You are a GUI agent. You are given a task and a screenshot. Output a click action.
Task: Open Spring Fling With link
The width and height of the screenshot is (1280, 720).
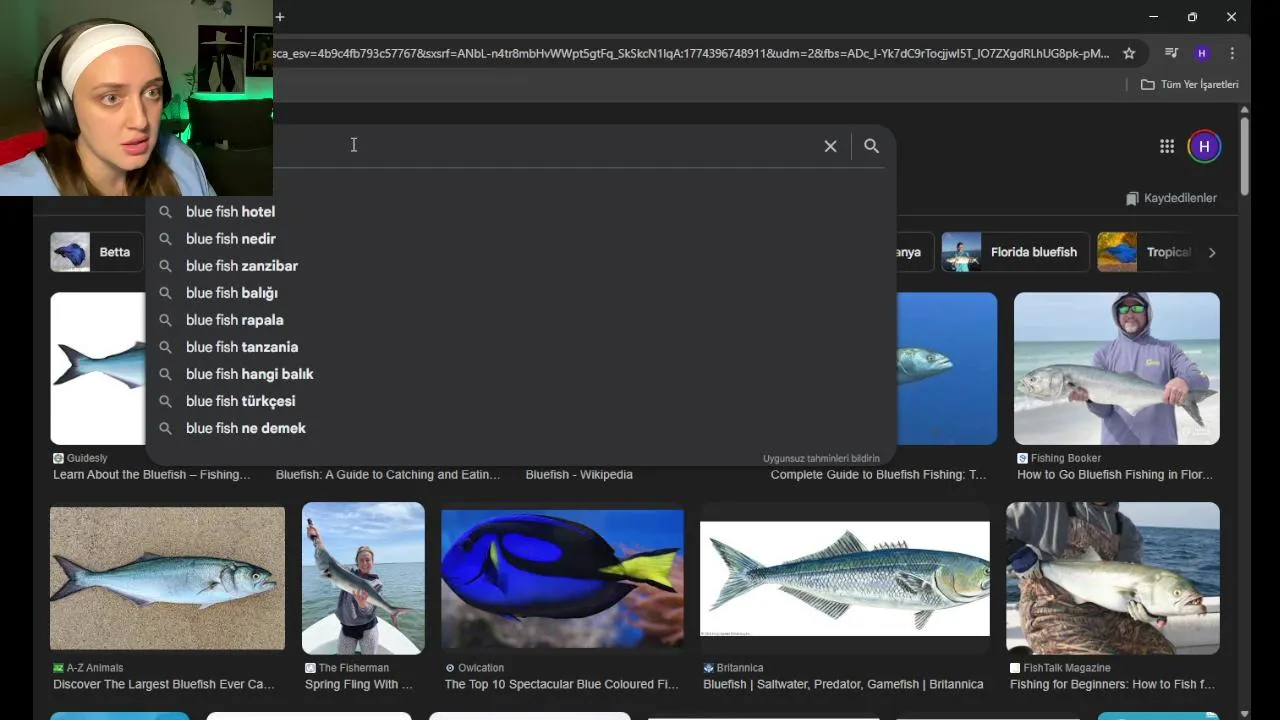359,685
